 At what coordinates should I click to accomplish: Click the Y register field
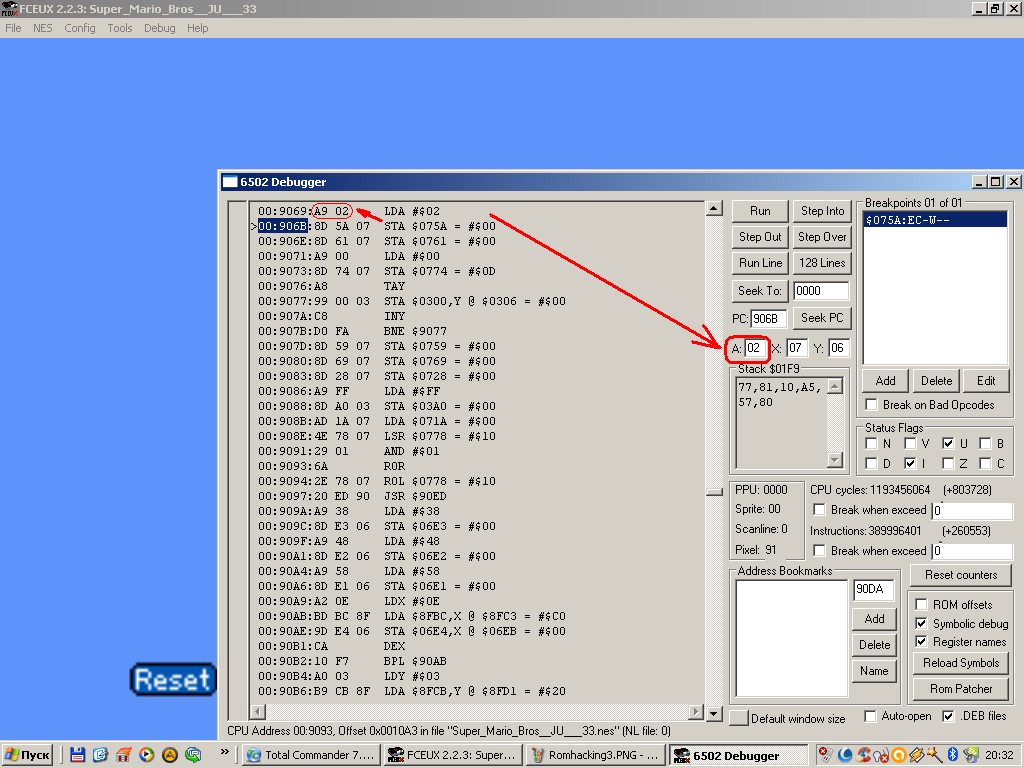(x=839, y=348)
